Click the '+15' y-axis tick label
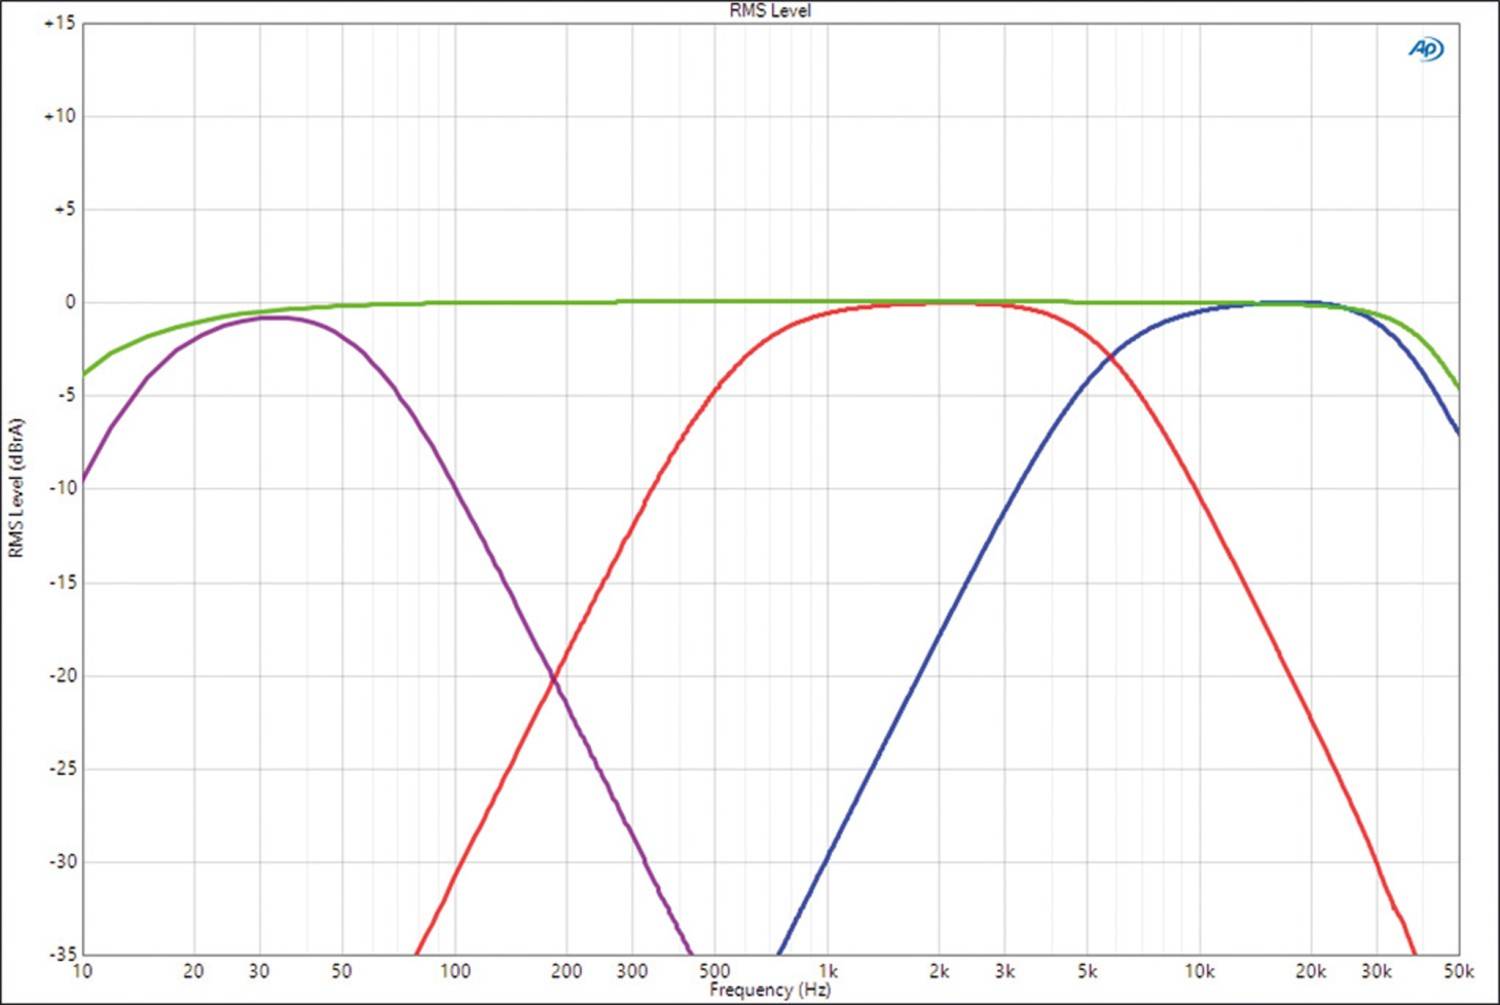 coord(59,23)
